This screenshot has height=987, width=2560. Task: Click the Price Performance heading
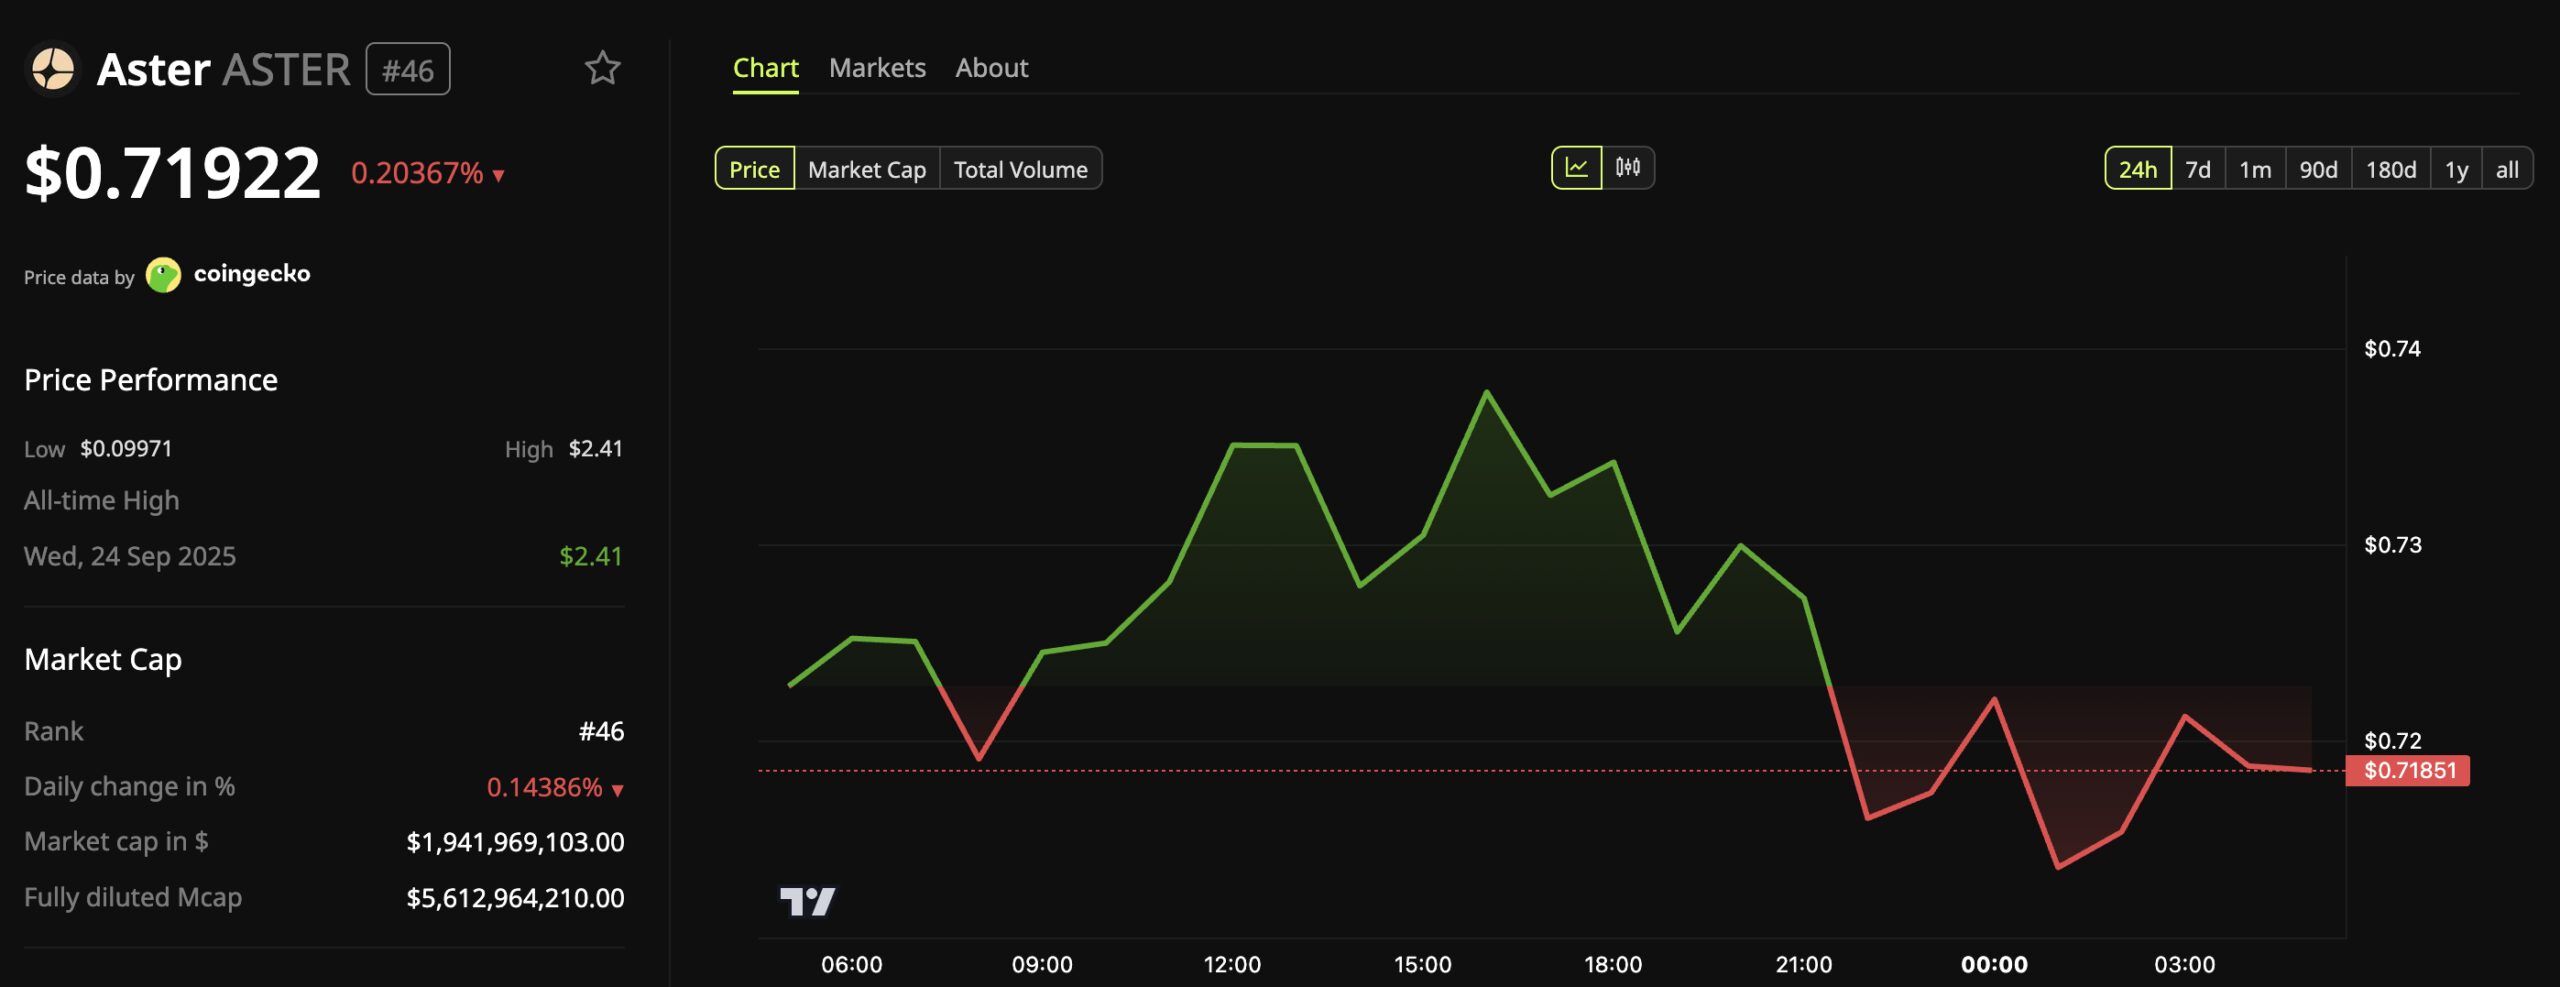[151, 380]
